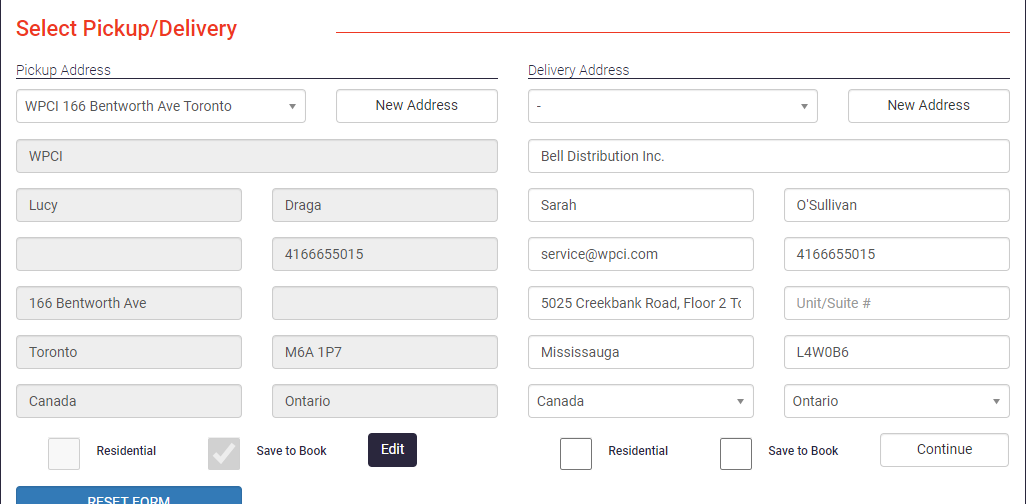Screen dimensions: 1026x504
Task: Select the service@wpci.com email field
Action: pos(641,254)
